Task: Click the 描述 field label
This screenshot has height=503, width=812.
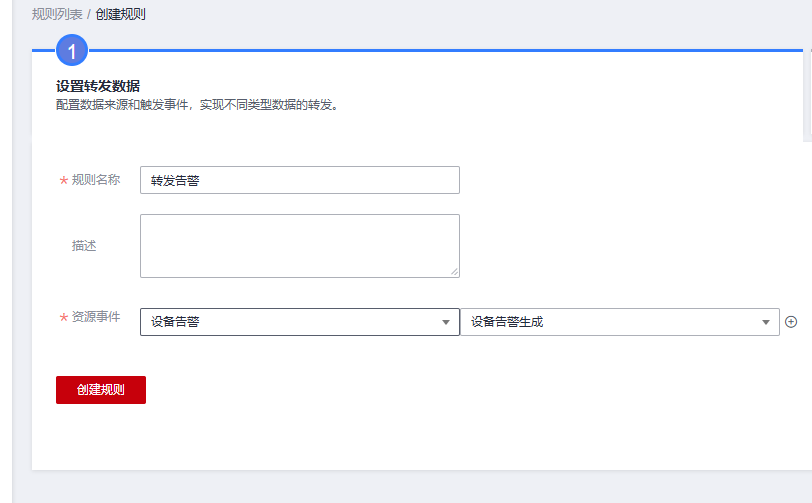Action: pyautogui.click(x=84, y=246)
